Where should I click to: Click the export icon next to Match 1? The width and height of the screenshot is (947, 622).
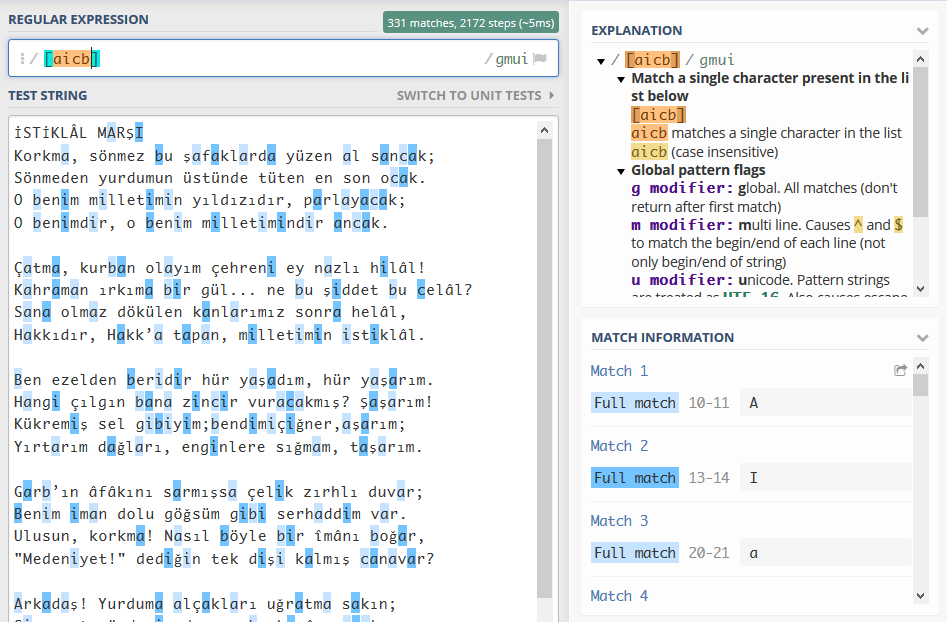pyautogui.click(x=899, y=369)
